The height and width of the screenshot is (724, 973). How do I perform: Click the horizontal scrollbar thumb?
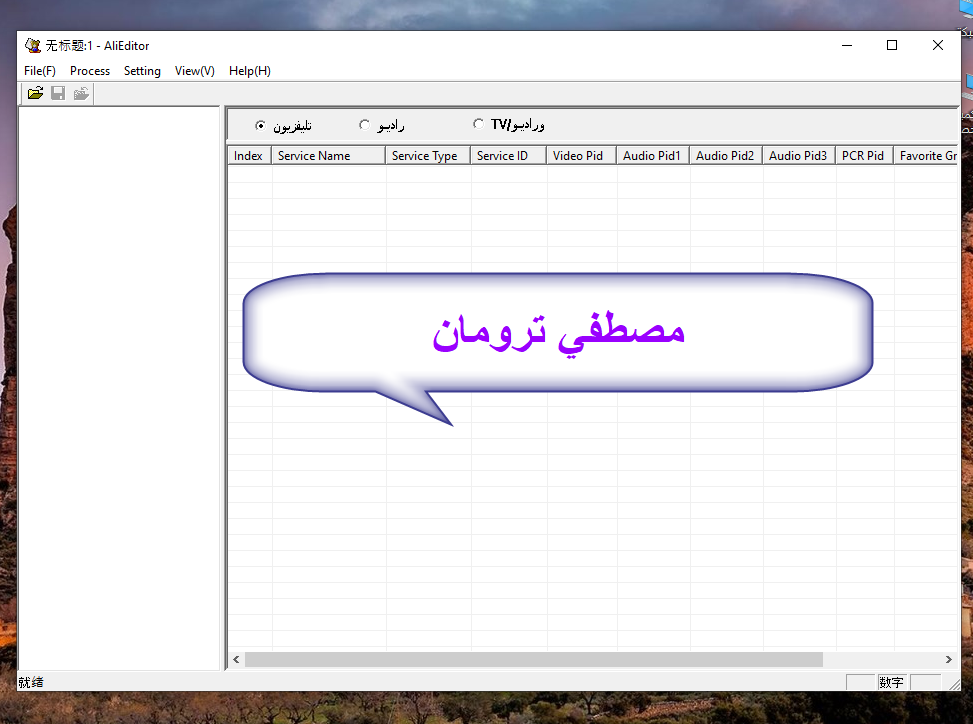533,660
